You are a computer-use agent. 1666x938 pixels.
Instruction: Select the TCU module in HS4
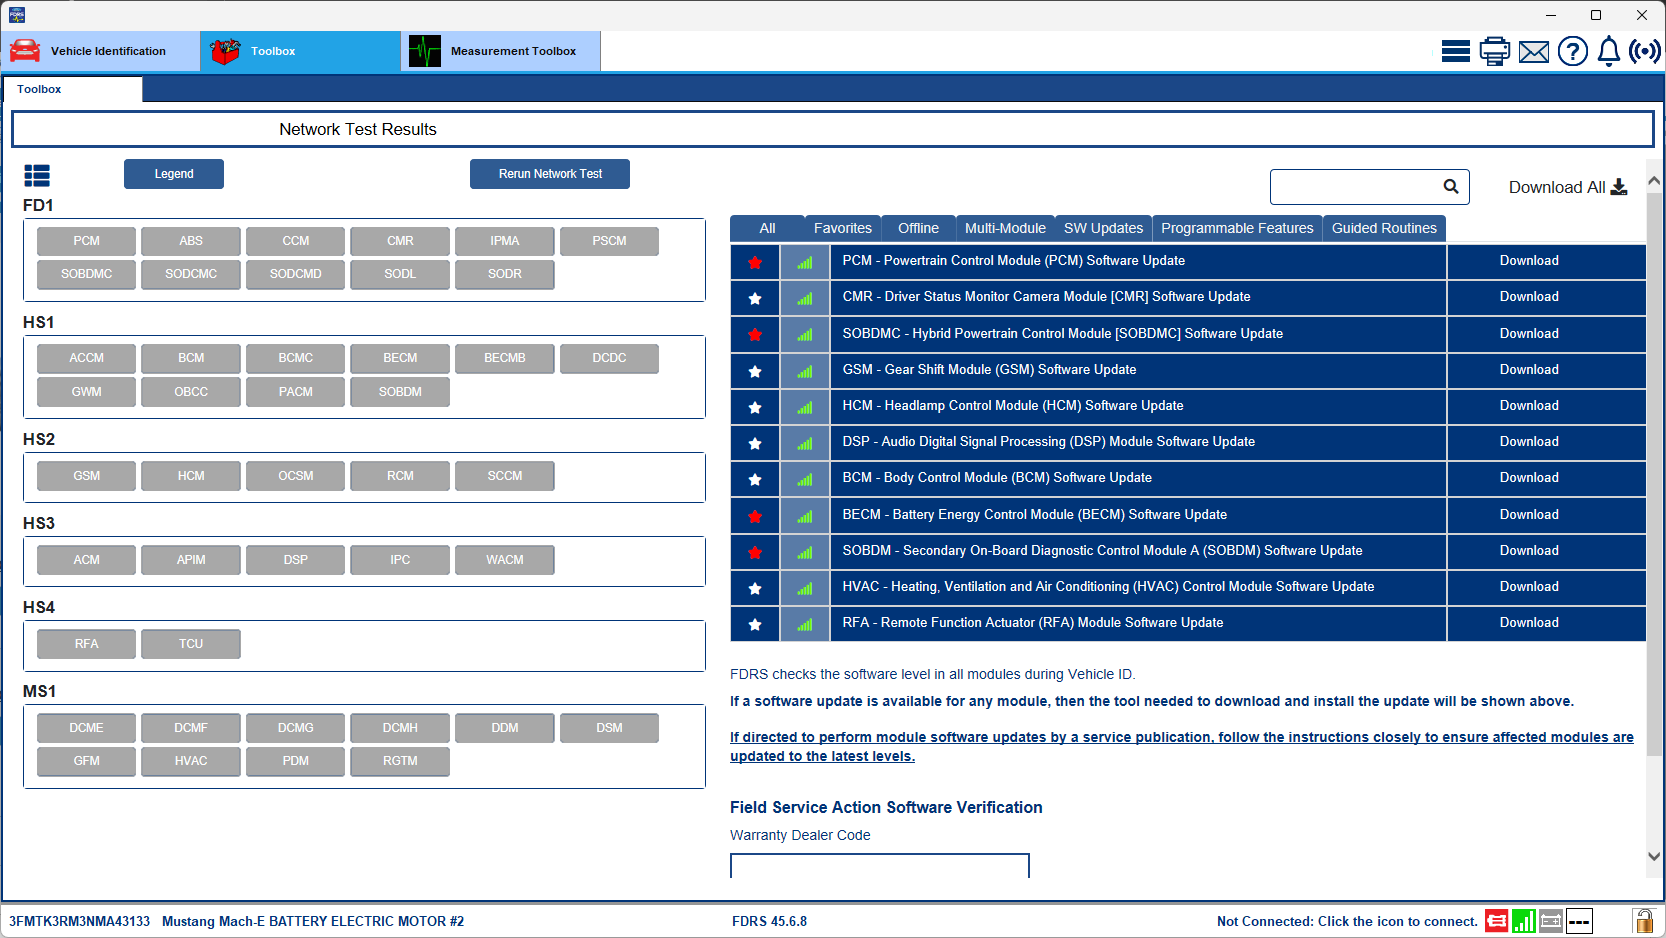pyautogui.click(x=191, y=644)
